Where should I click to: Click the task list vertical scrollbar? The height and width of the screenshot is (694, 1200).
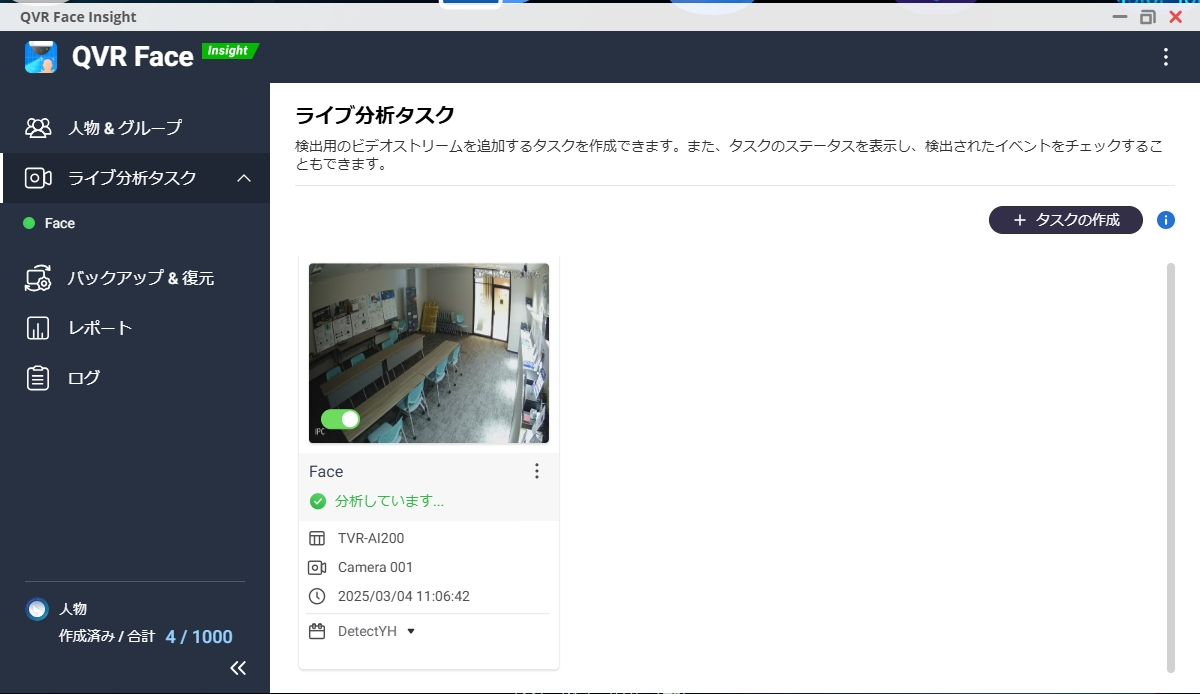tap(1170, 468)
